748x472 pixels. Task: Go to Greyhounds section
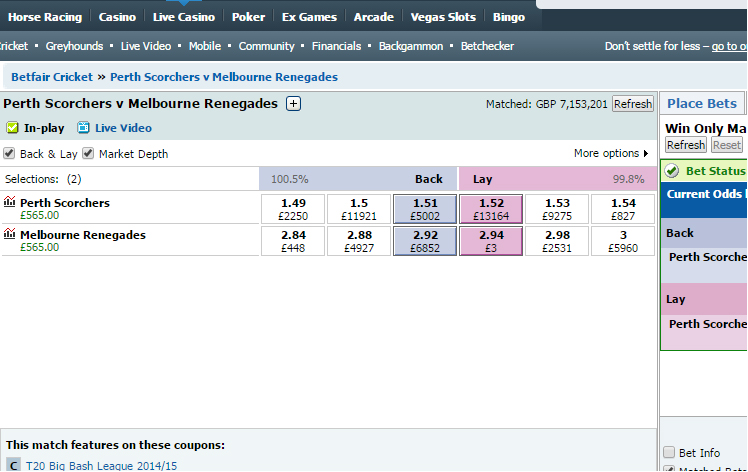pyautogui.click(x=74, y=46)
